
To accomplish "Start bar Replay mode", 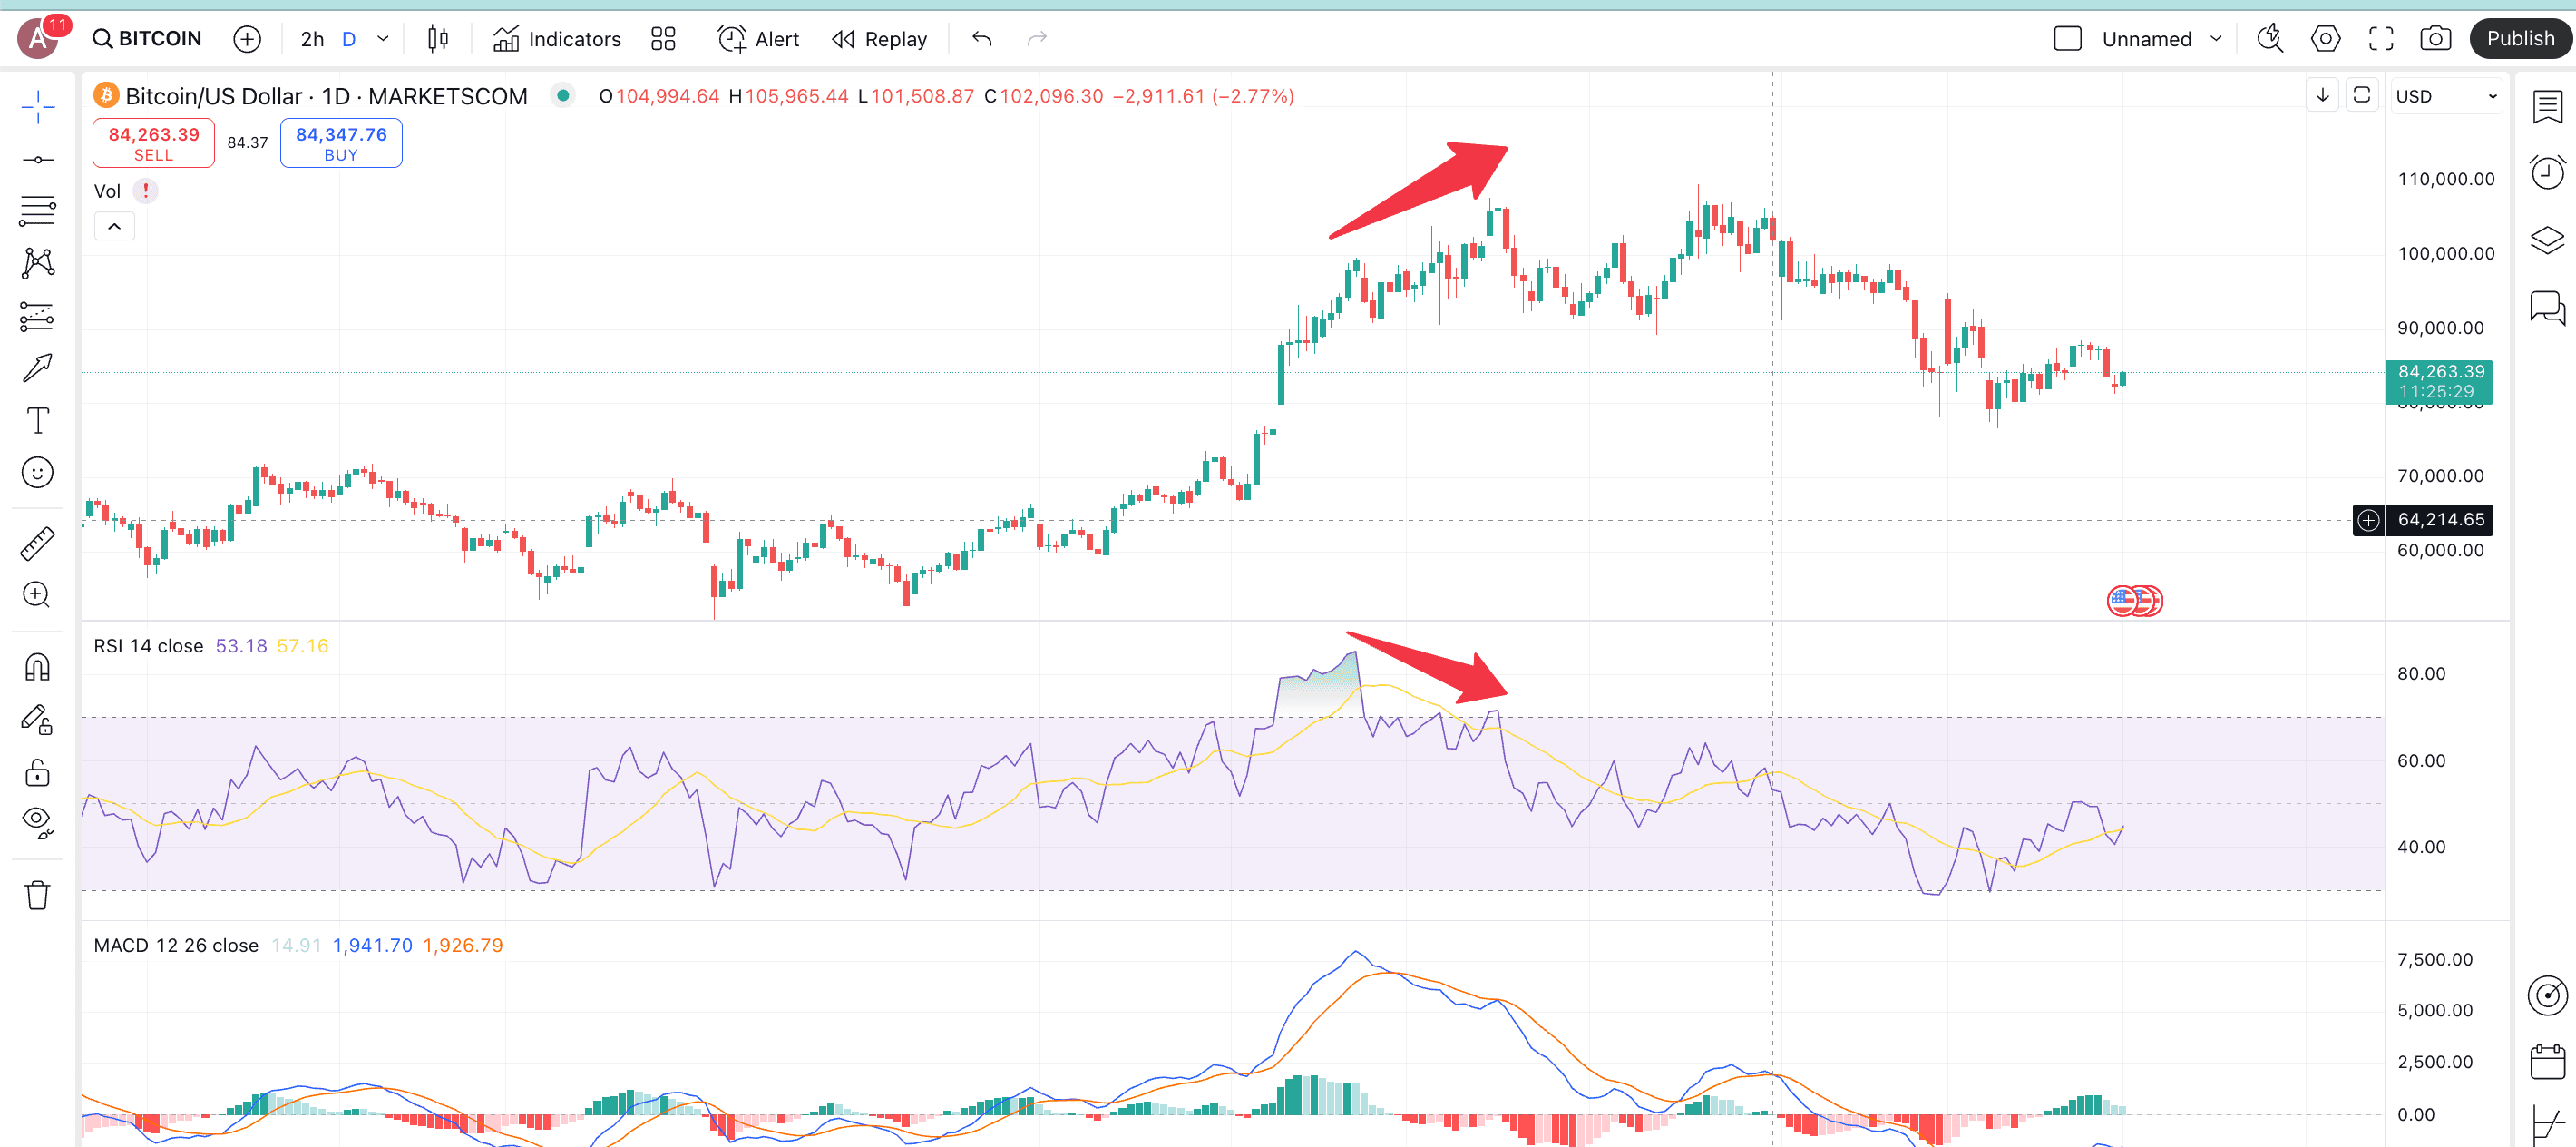I will (880, 39).
